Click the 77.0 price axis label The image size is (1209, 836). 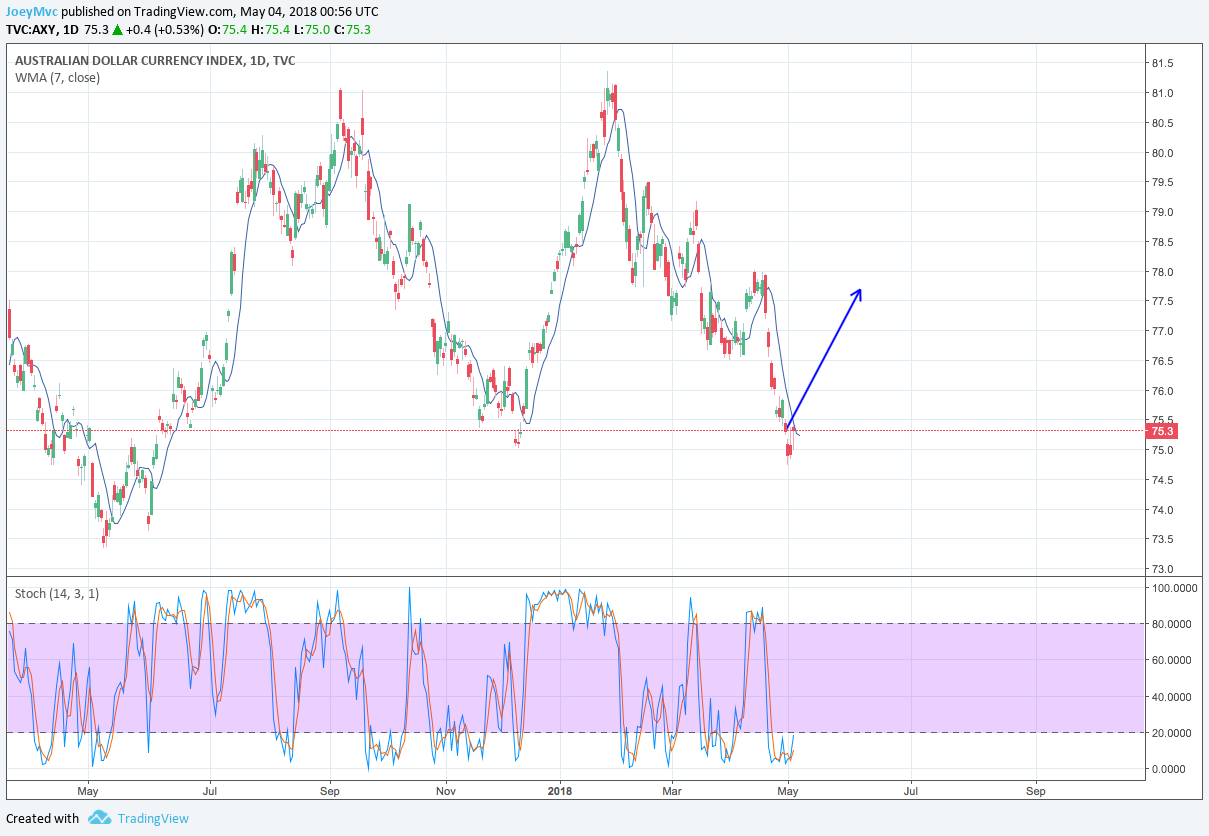point(1162,332)
